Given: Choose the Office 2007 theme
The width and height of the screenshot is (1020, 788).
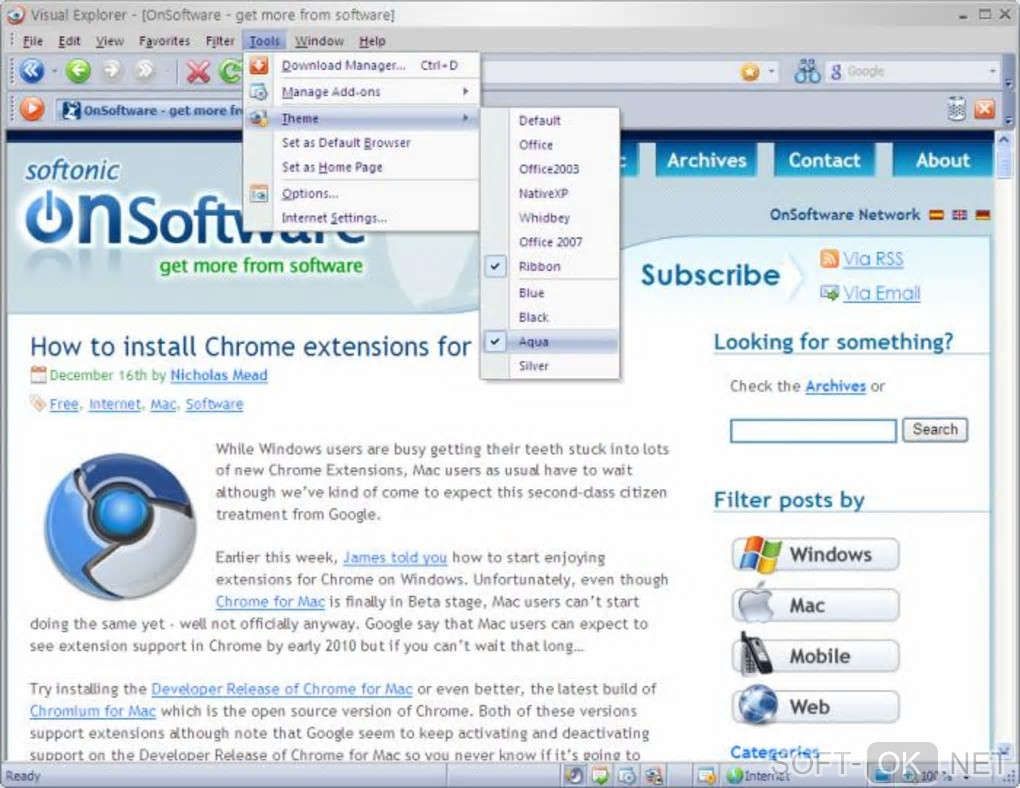Looking at the screenshot, I should tap(550, 241).
